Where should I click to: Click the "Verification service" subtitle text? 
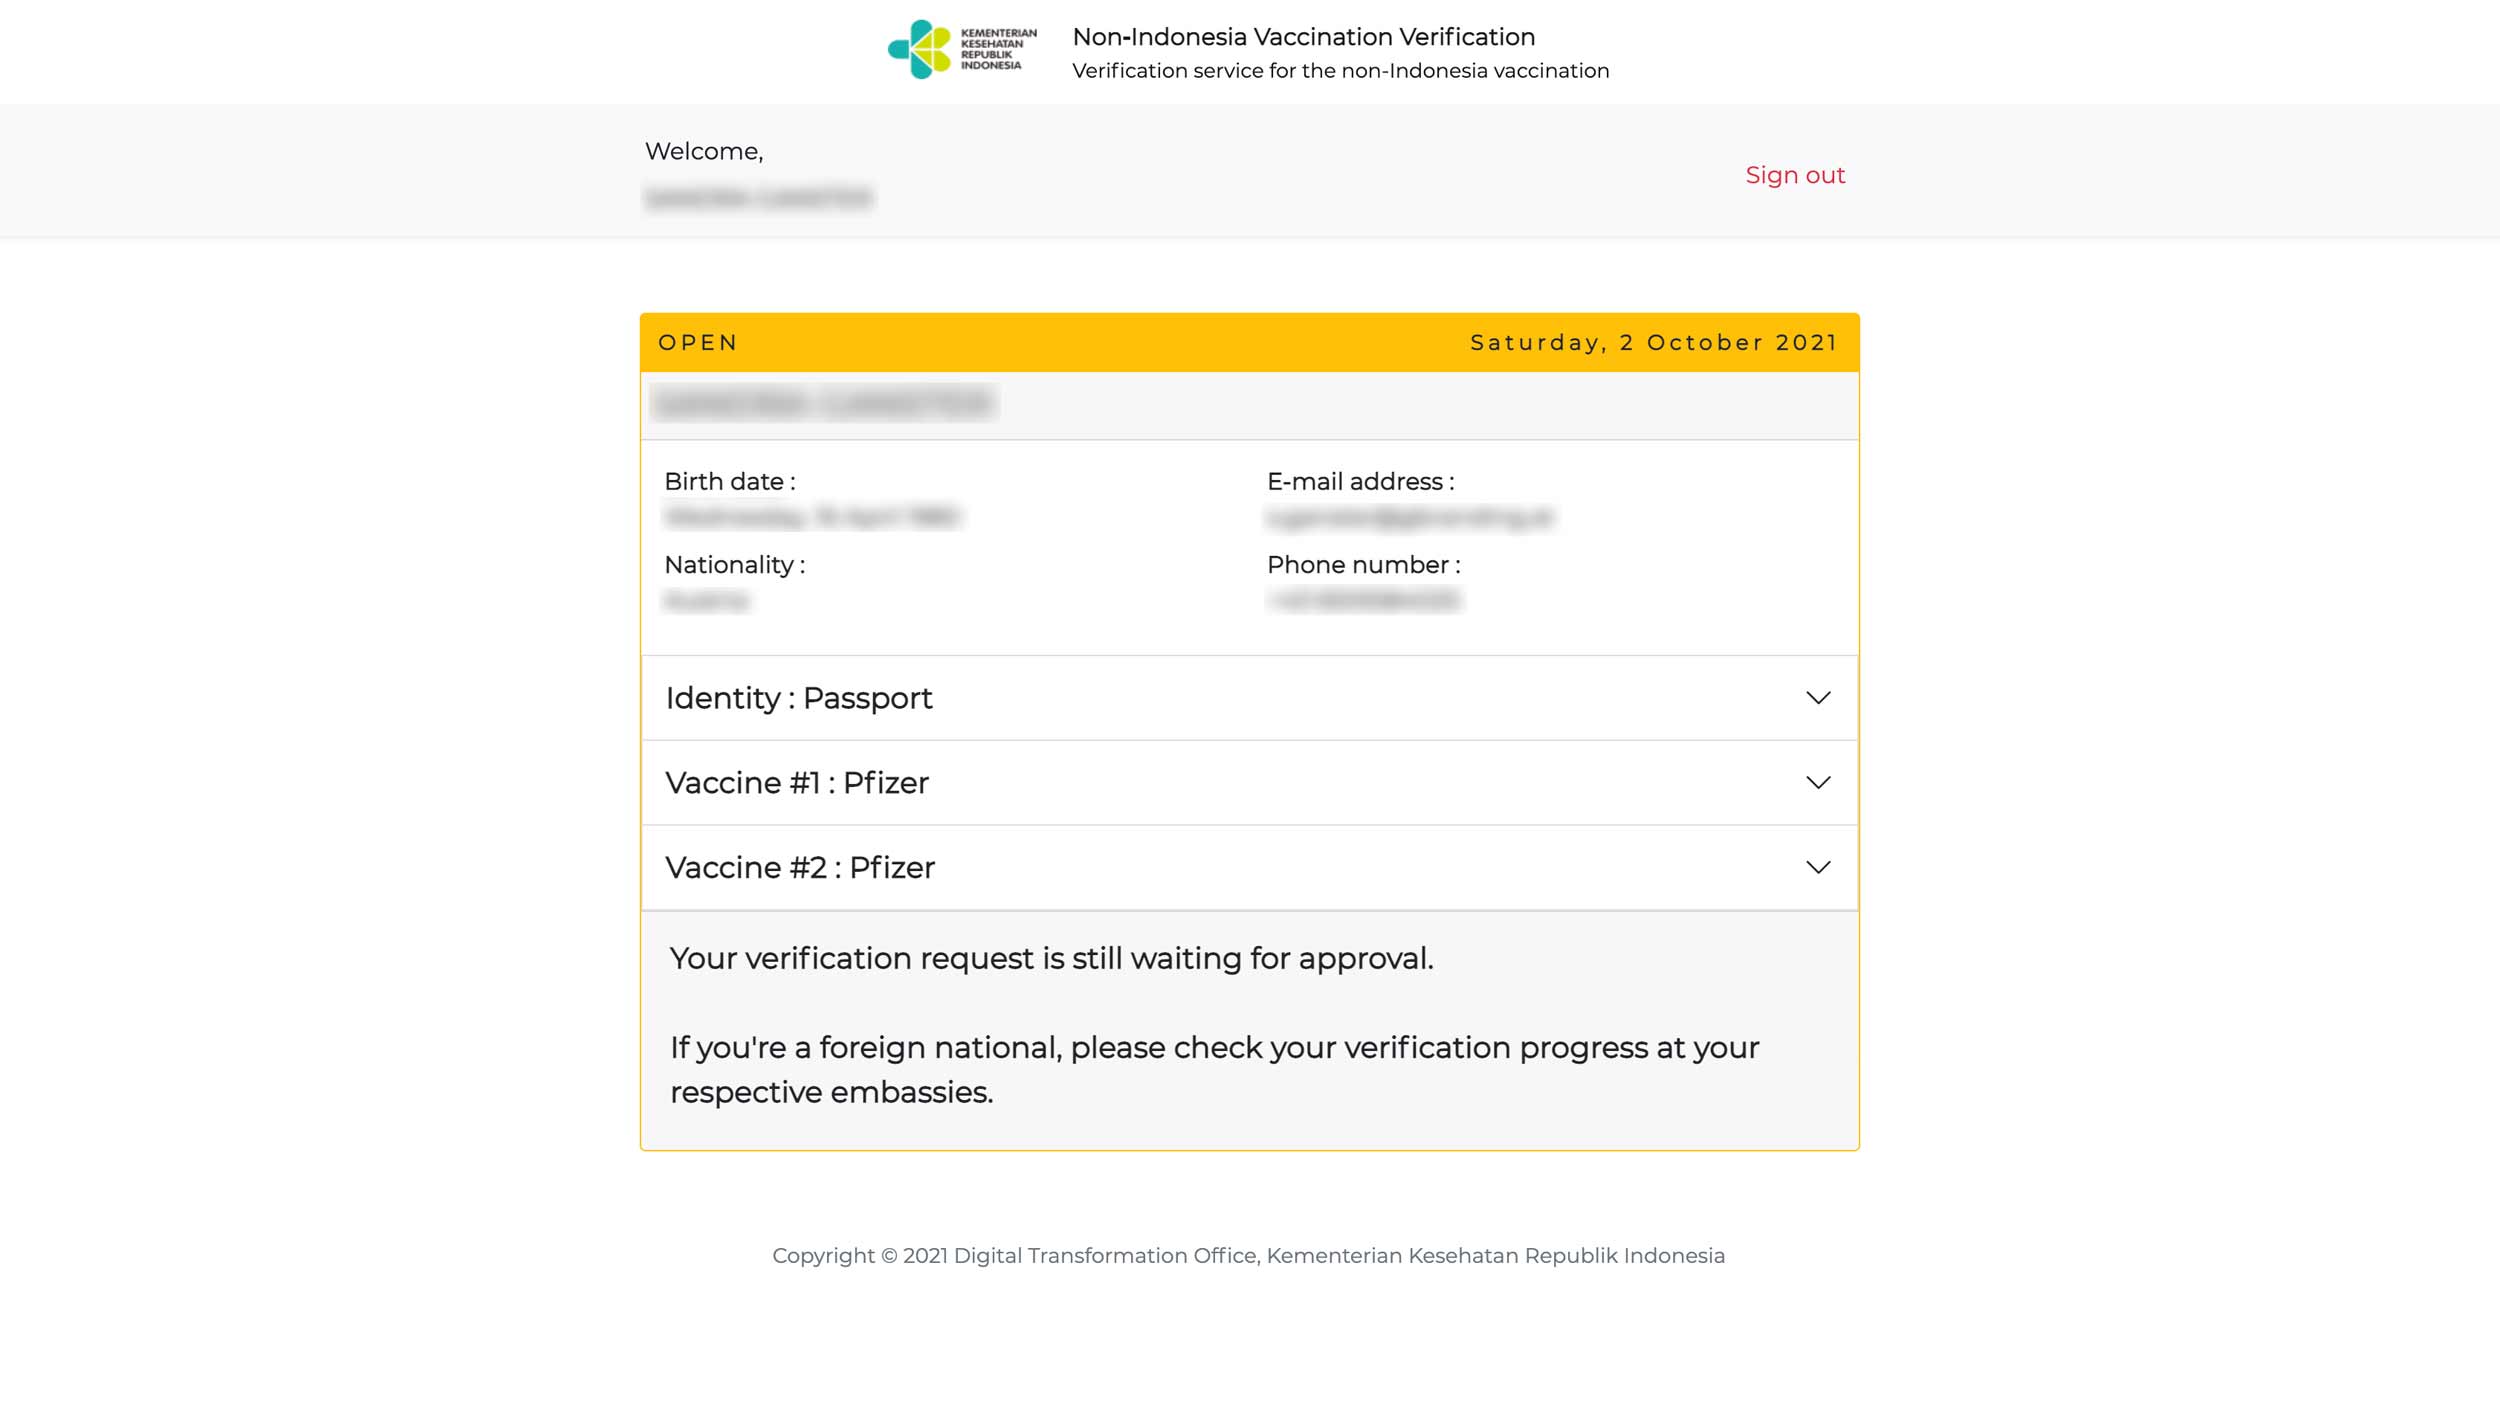tap(1340, 71)
